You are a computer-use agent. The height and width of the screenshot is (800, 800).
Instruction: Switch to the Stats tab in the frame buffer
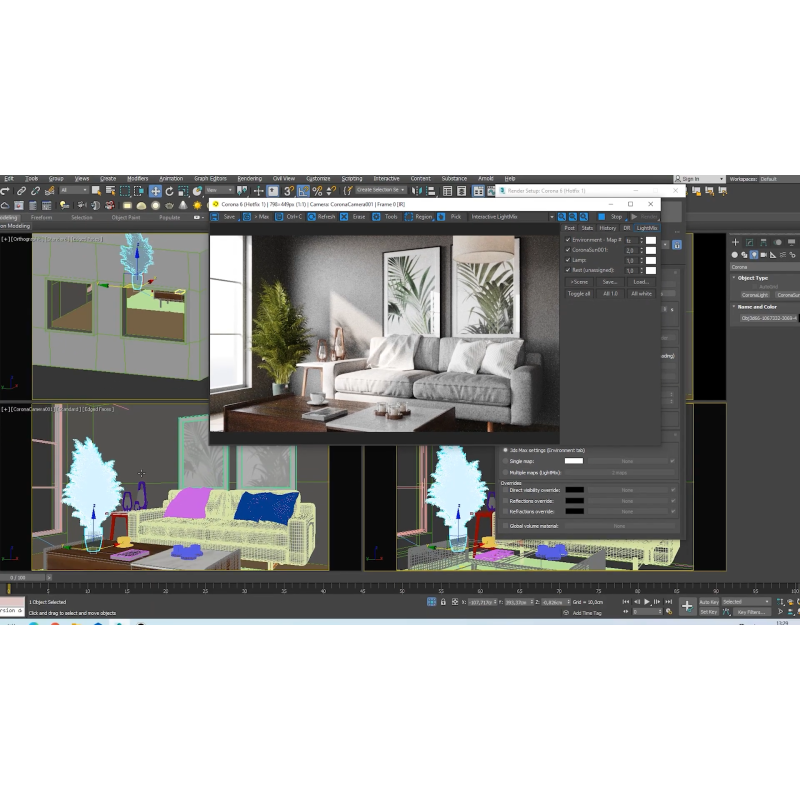[587, 228]
